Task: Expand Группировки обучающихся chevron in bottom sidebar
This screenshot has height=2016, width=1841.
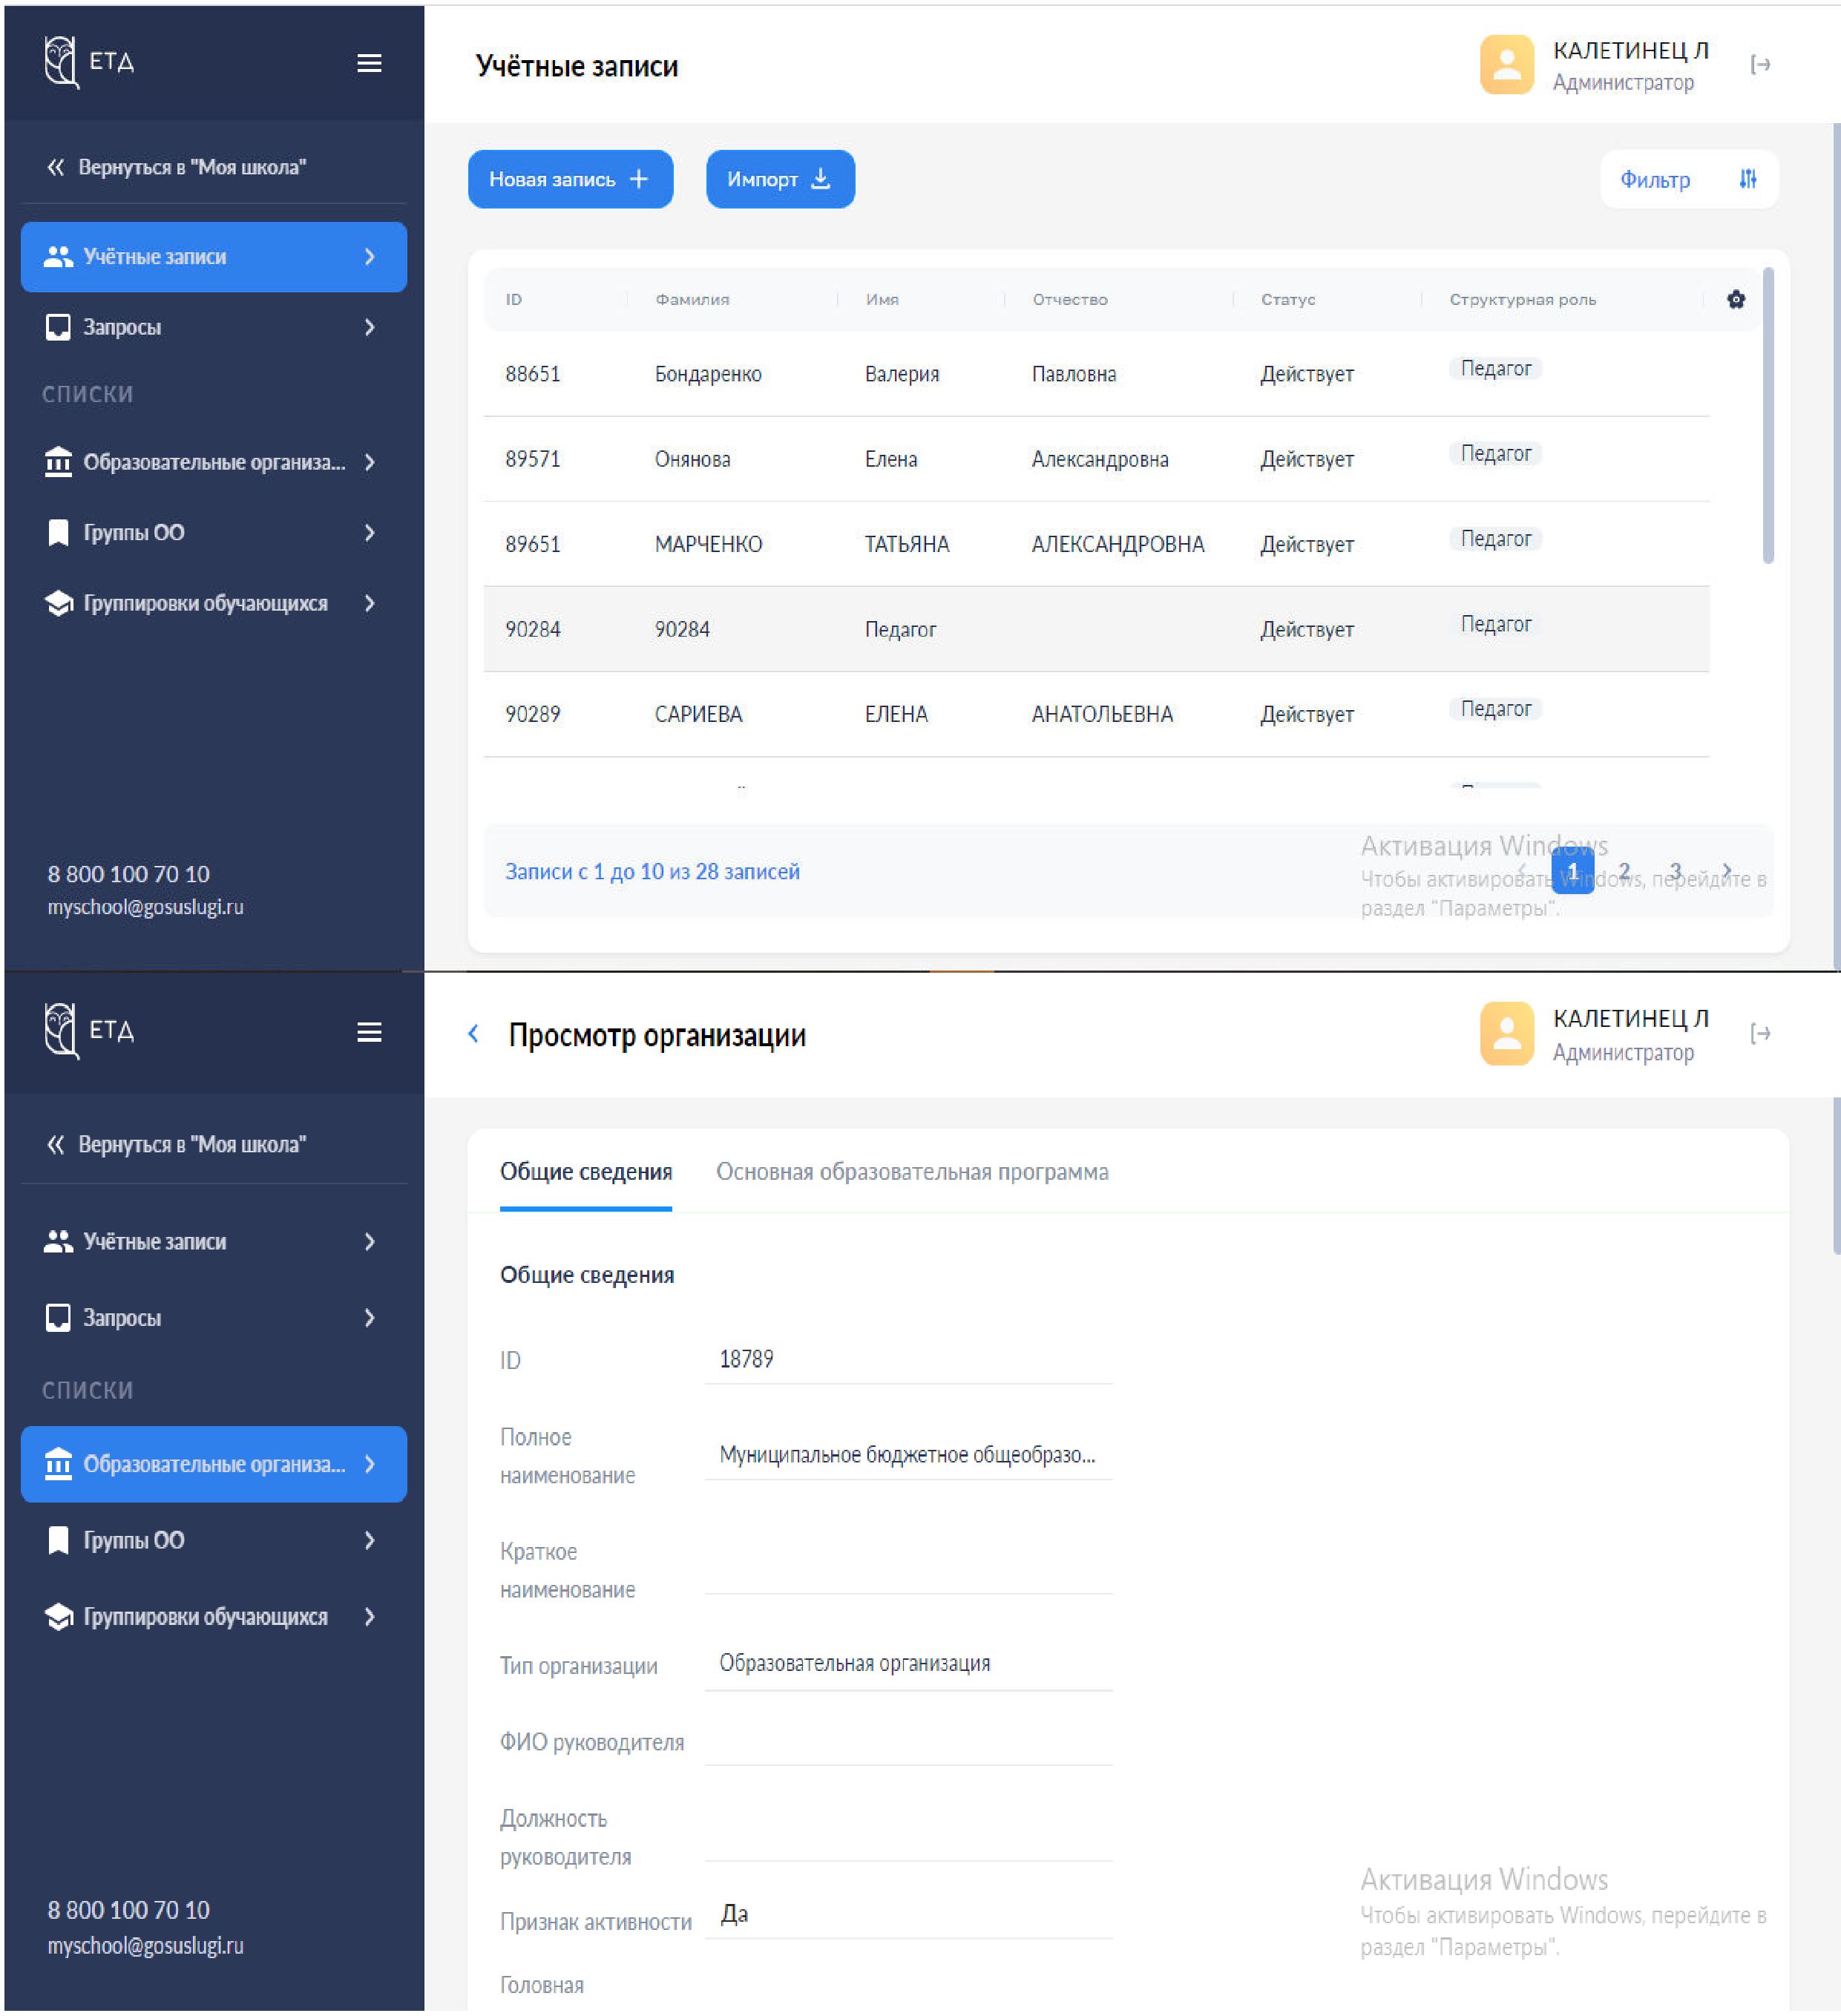Action: click(370, 1616)
